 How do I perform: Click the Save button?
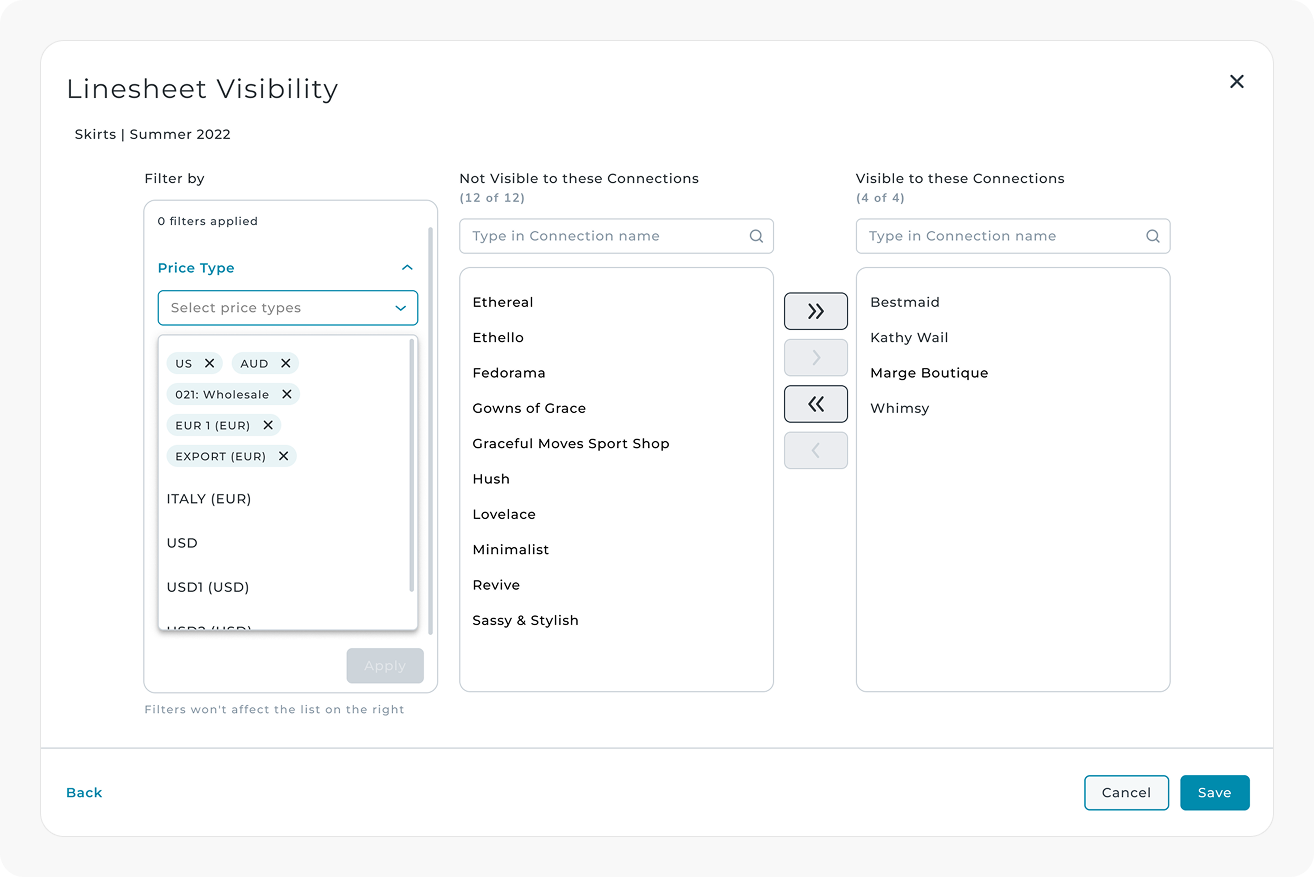point(1214,793)
